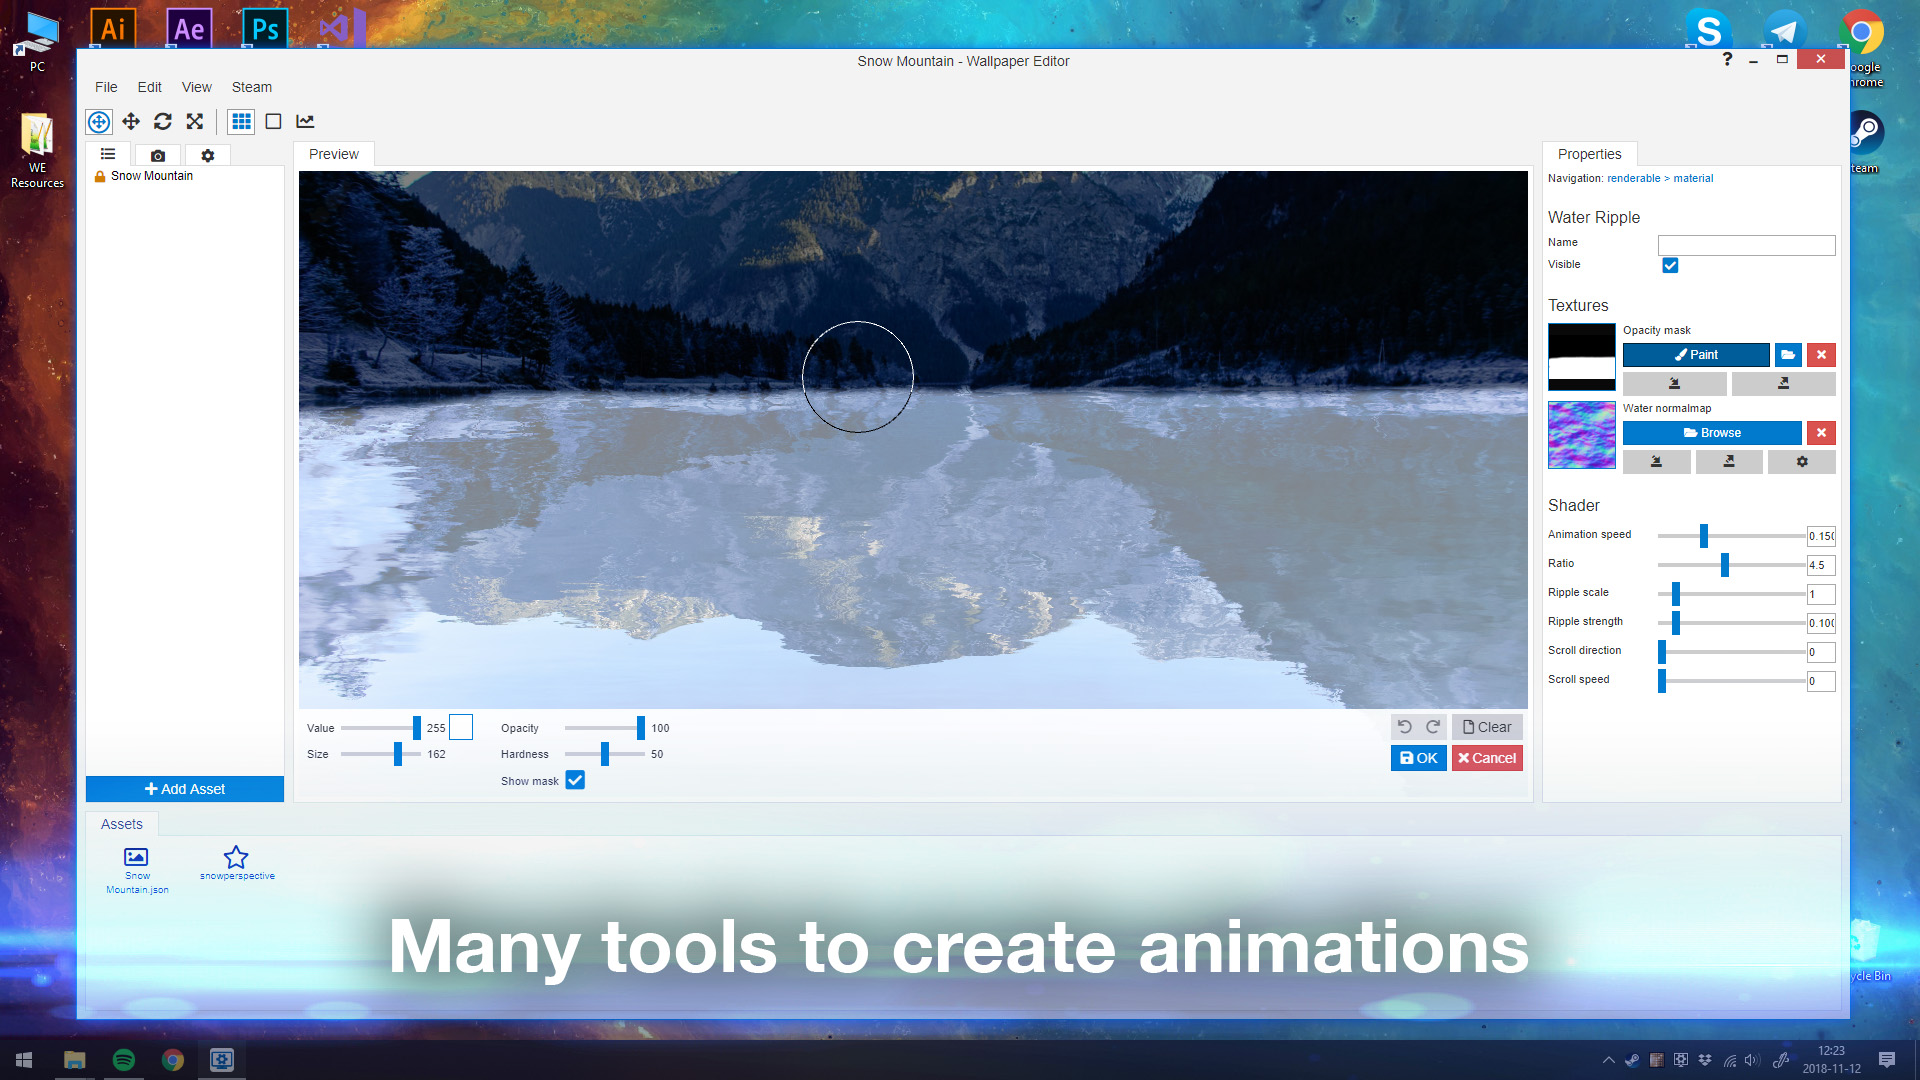Click the snowperspective asset thumbnail

[235, 857]
